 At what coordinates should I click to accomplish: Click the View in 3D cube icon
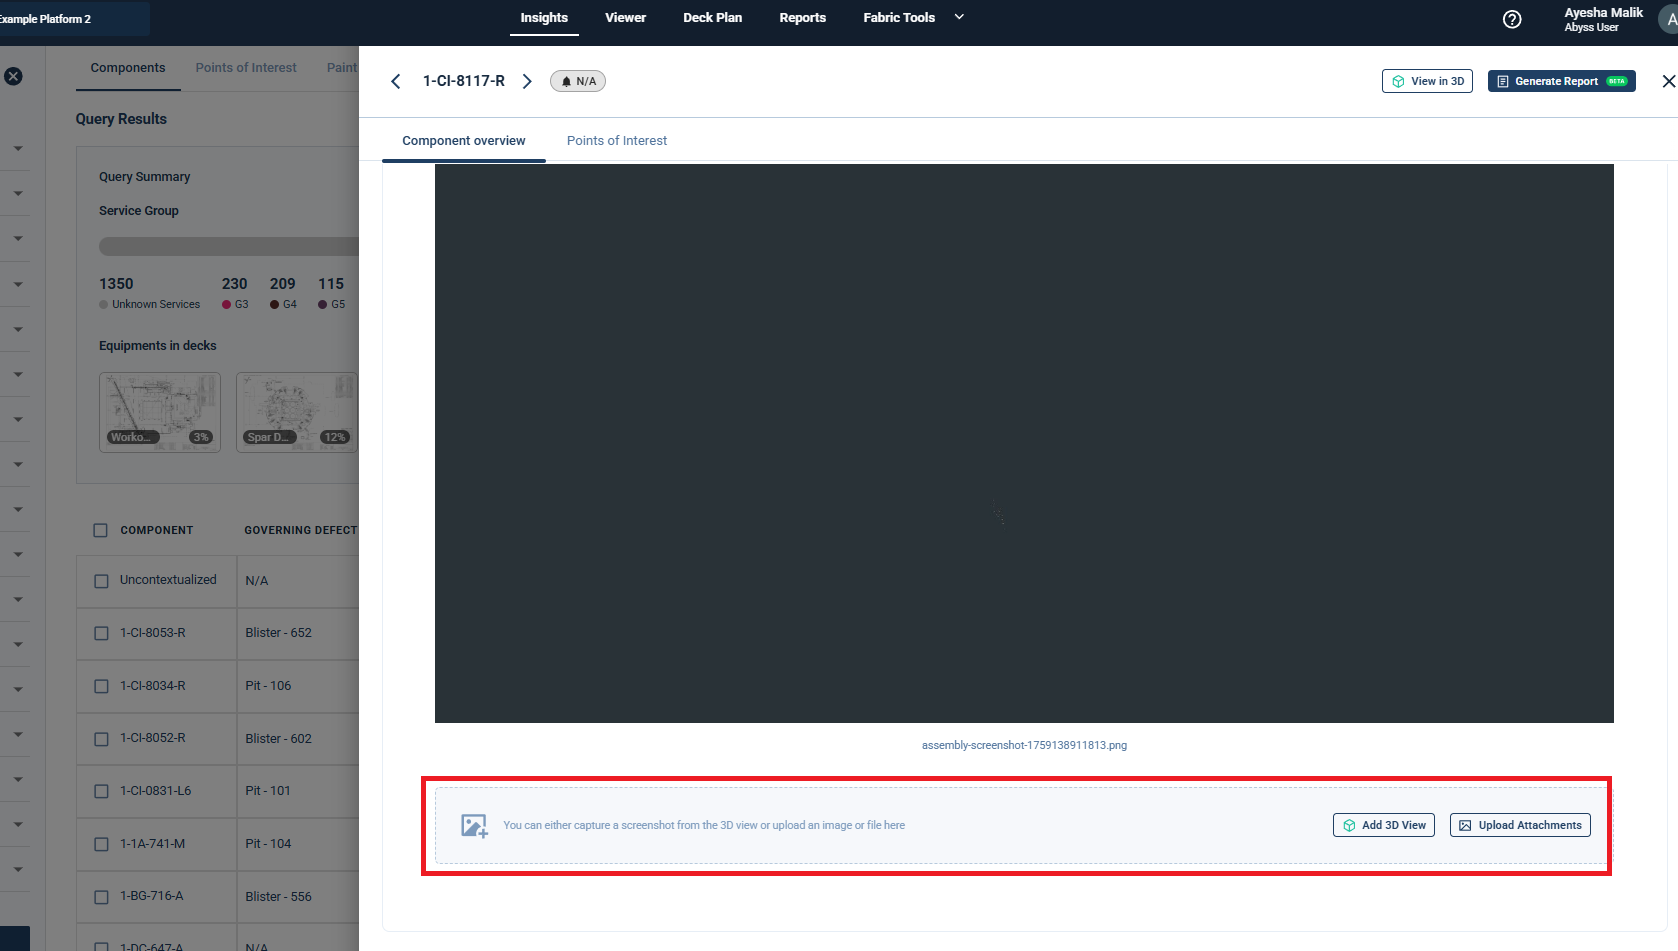pos(1397,81)
